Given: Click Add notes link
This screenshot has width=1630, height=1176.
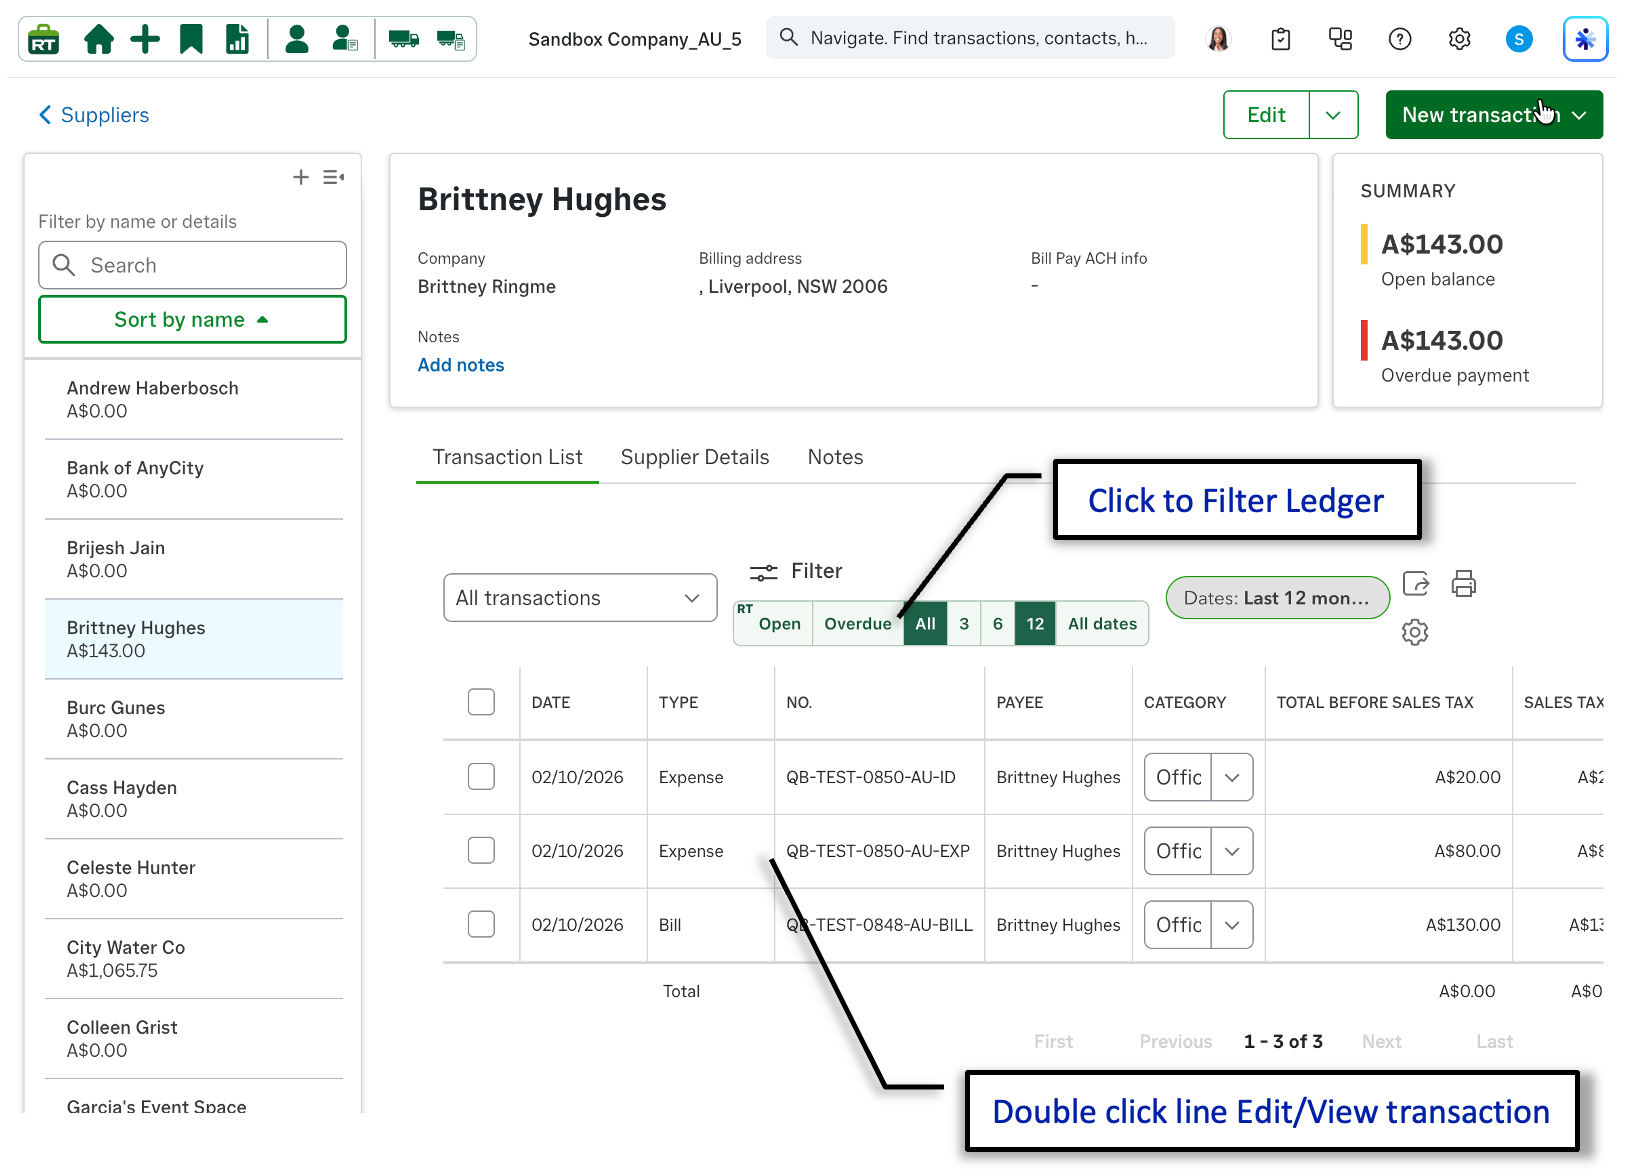Looking at the screenshot, I should (x=461, y=365).
